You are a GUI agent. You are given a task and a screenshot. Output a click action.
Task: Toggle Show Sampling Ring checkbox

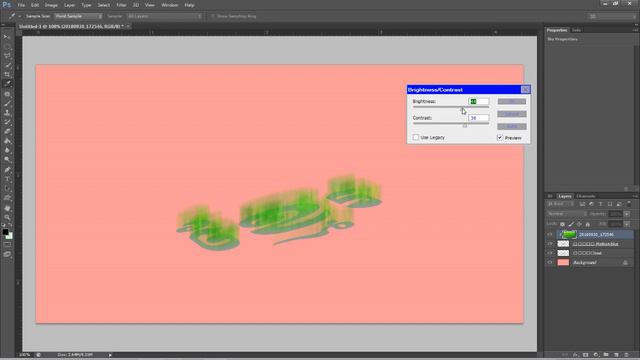click(x=213, y=16)
